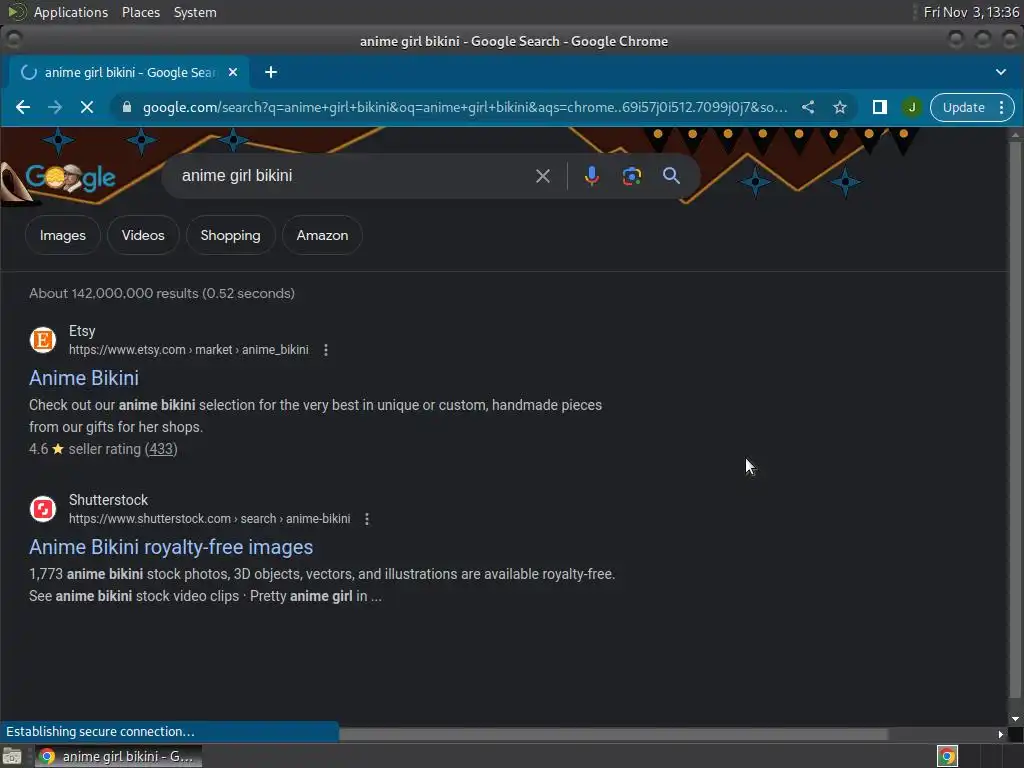
Task: Click horizontal scrollbar right arrow
Action: [x=1000, y=735]
